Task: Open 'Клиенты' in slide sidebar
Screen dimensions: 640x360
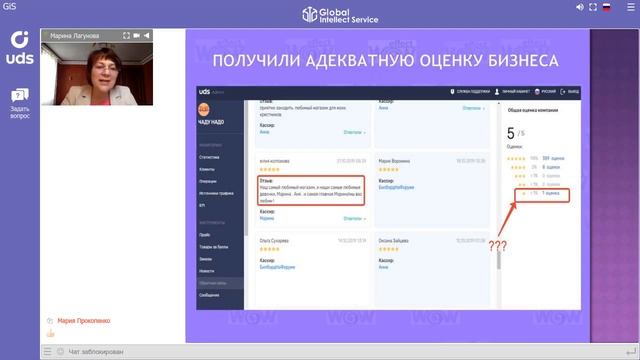Action: pos(207,169)
